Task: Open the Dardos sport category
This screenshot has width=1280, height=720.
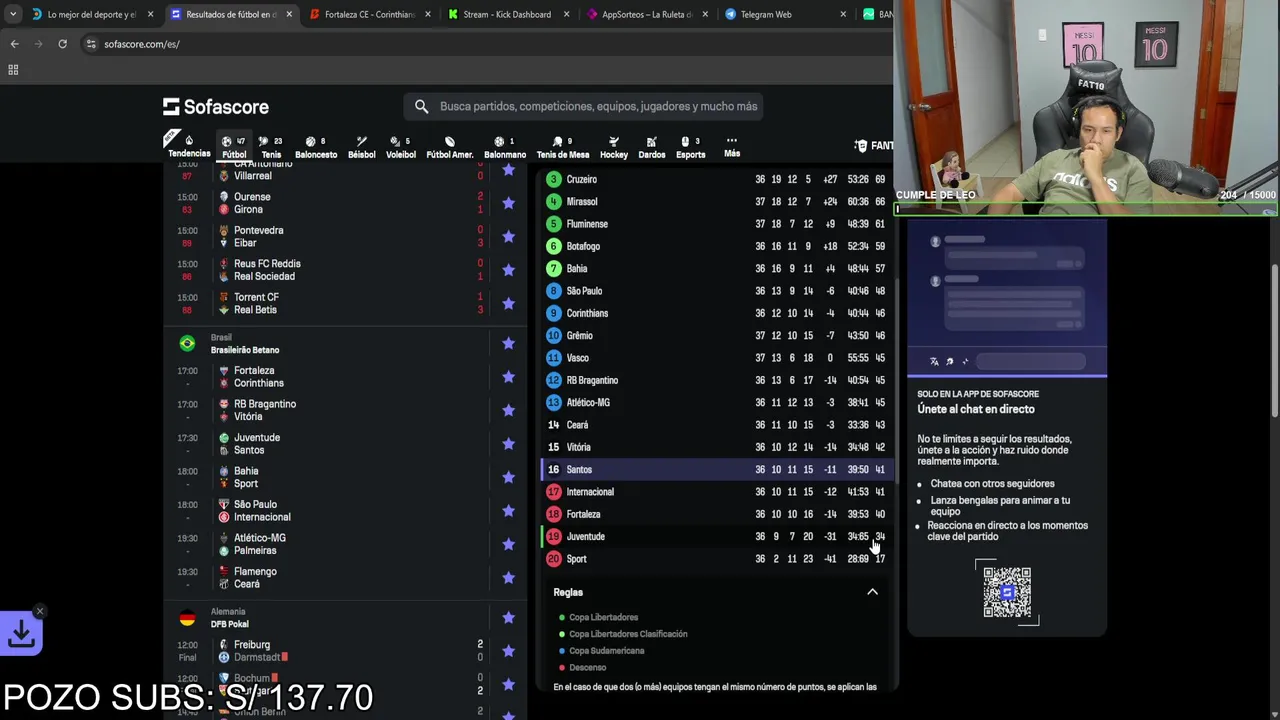Action: [x=652, y=146]
